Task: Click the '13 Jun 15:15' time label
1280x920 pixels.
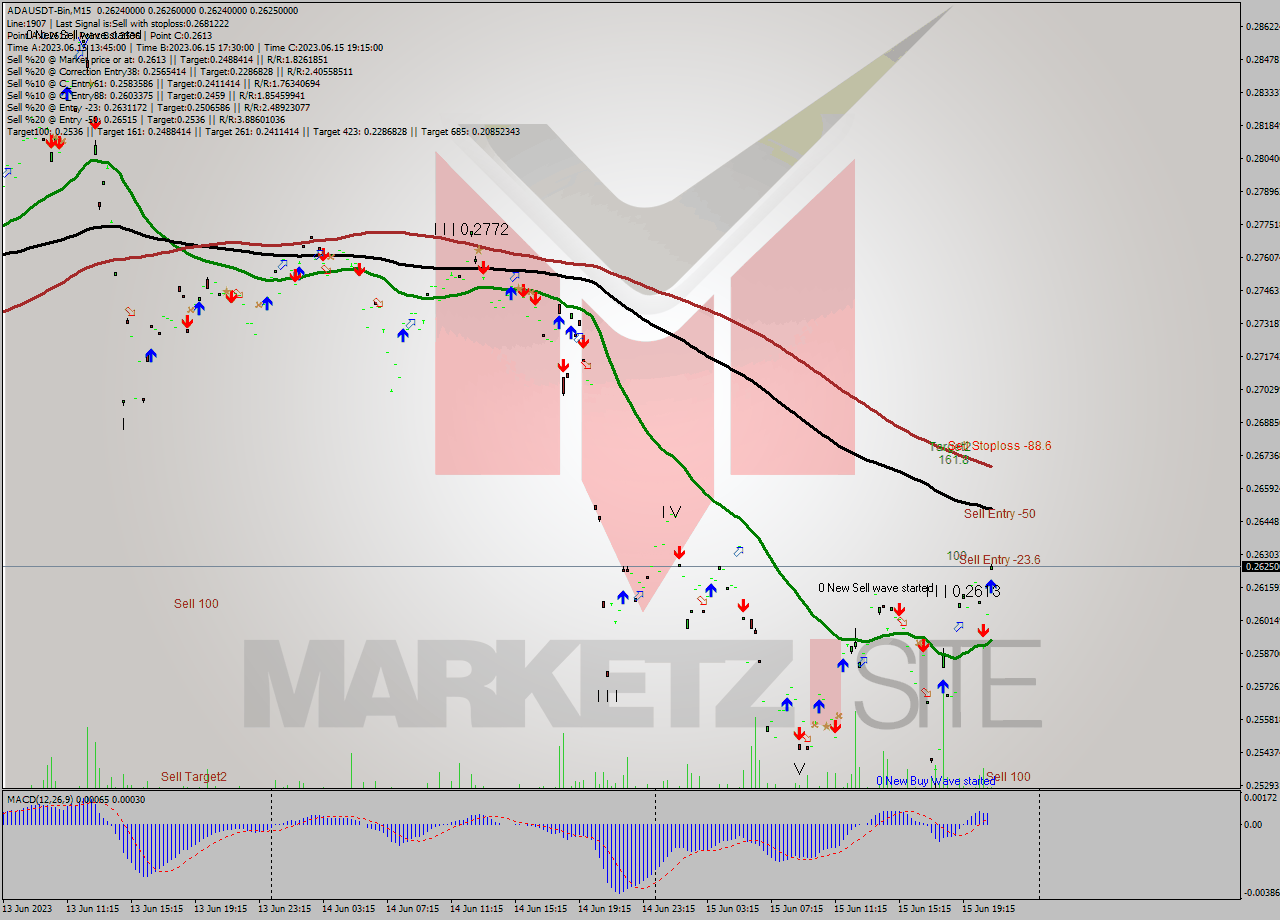Action: click(157, 909)
